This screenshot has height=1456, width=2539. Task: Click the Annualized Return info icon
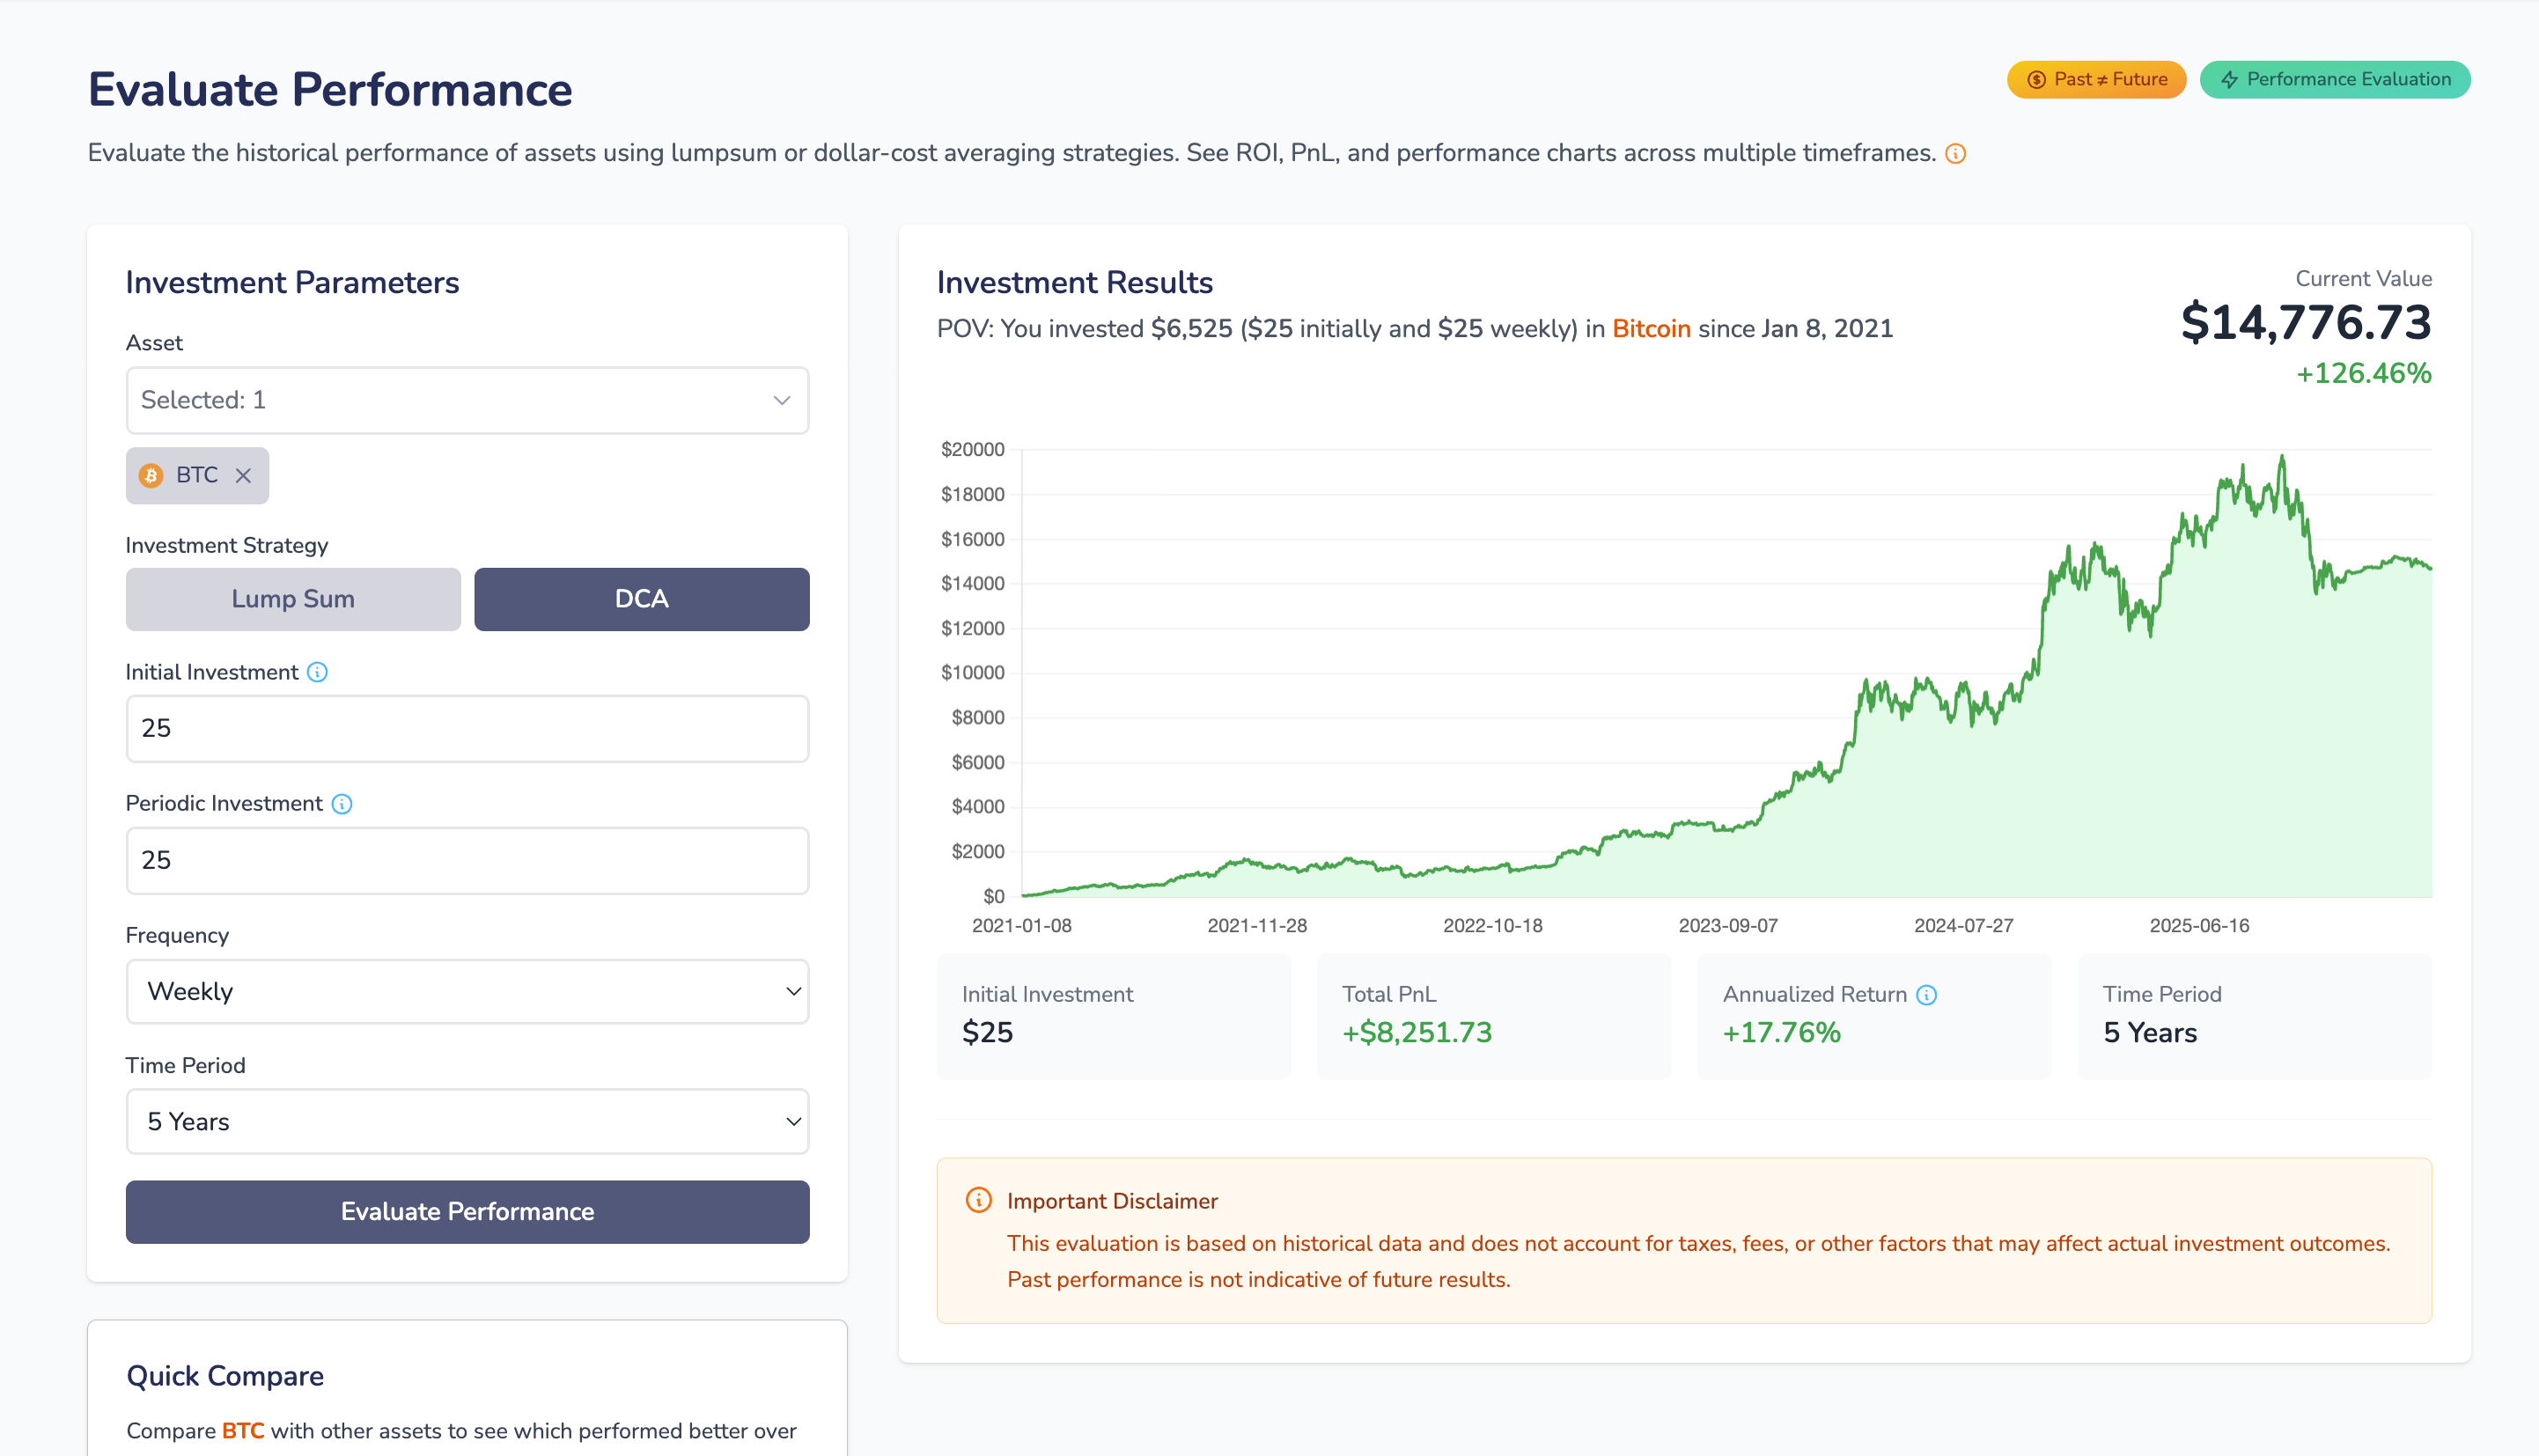coord(1925,994)
